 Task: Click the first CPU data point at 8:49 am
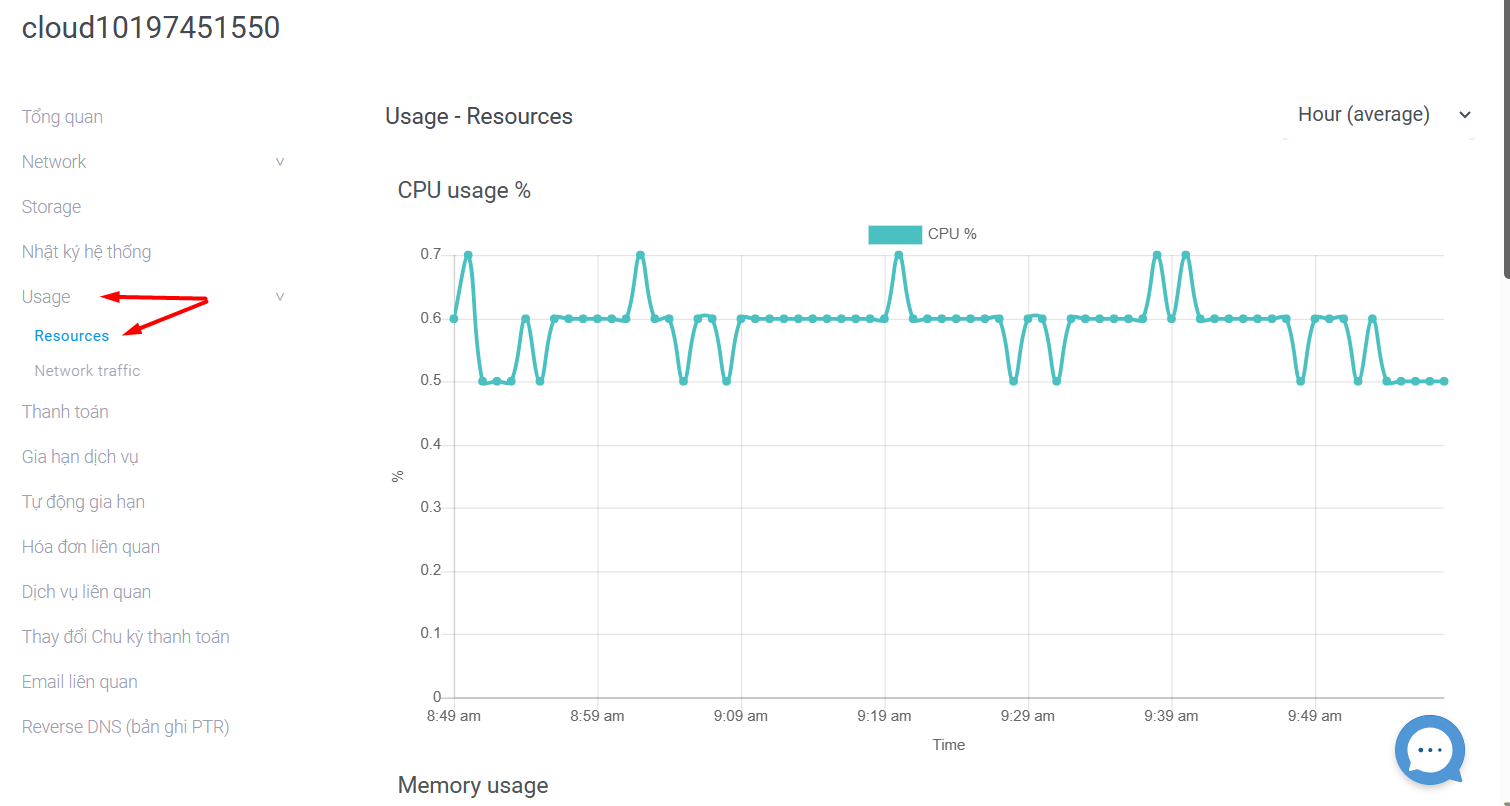click(454, 318)
